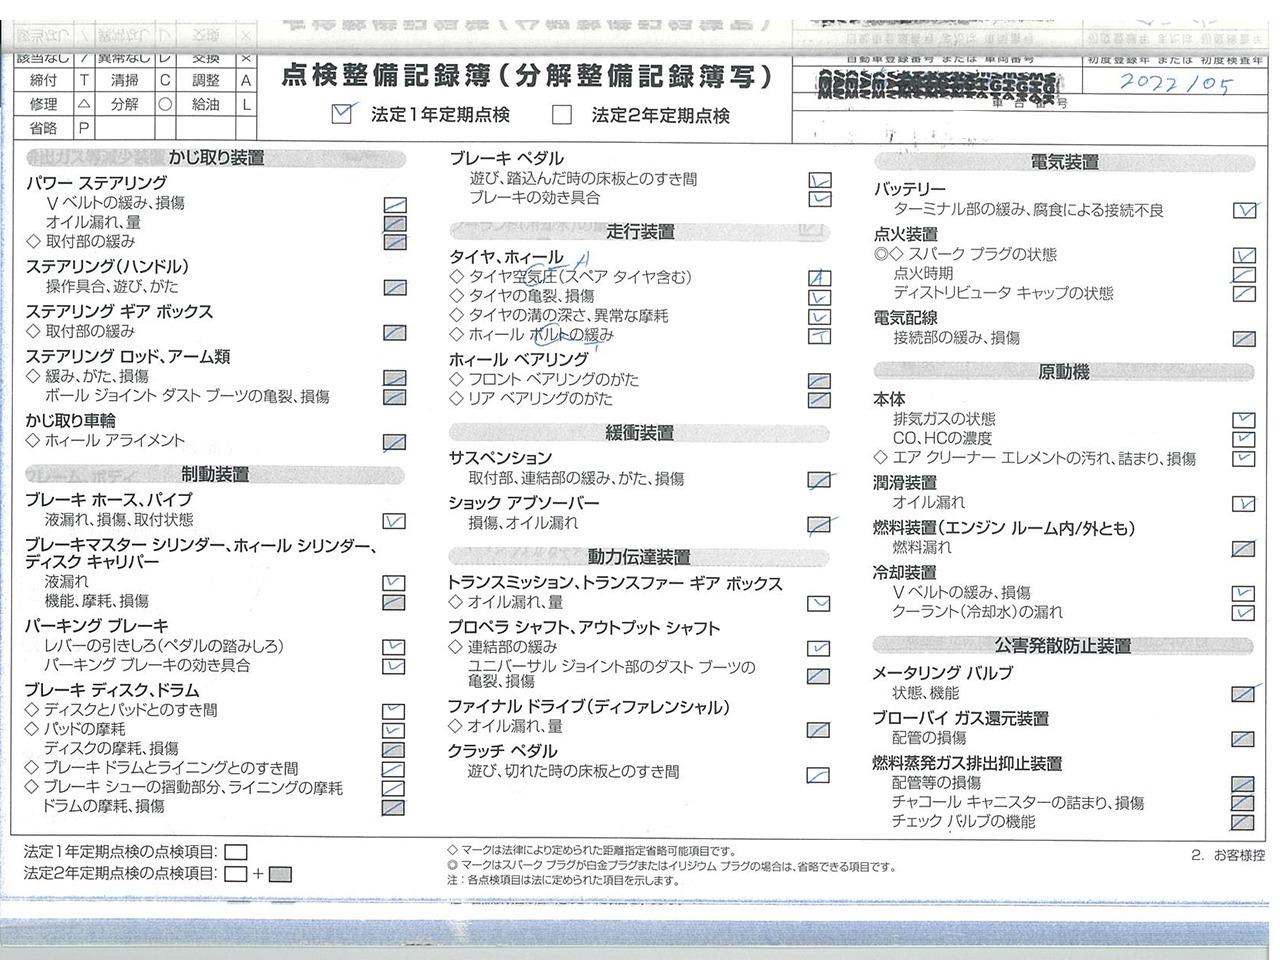Select the 公害発散防止装置 section heading
This screenshot has height=960, width=1280.
pos(1062,646)
